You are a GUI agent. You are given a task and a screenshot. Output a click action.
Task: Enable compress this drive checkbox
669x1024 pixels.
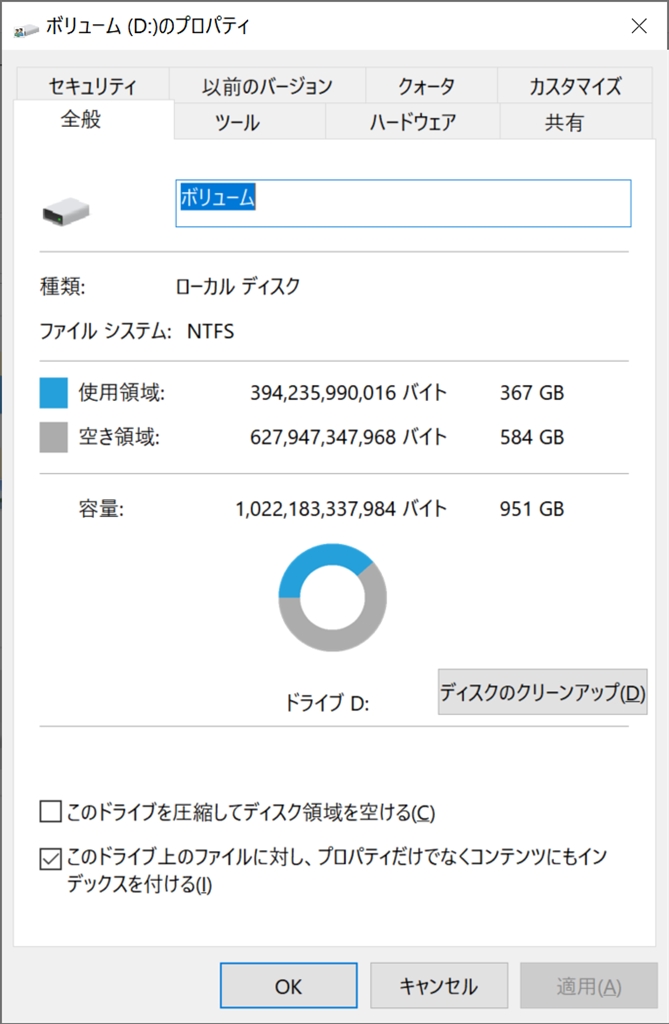pos(50,812)
